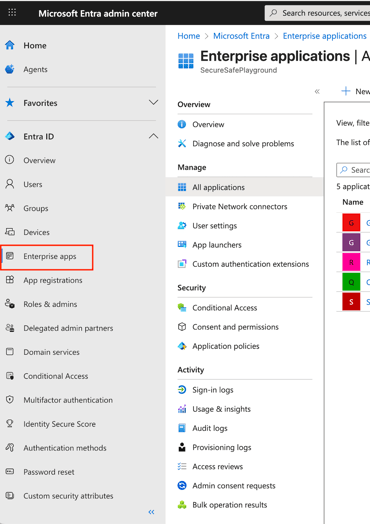Collapse the Entra ID section chevron

[x=153, y=136]
